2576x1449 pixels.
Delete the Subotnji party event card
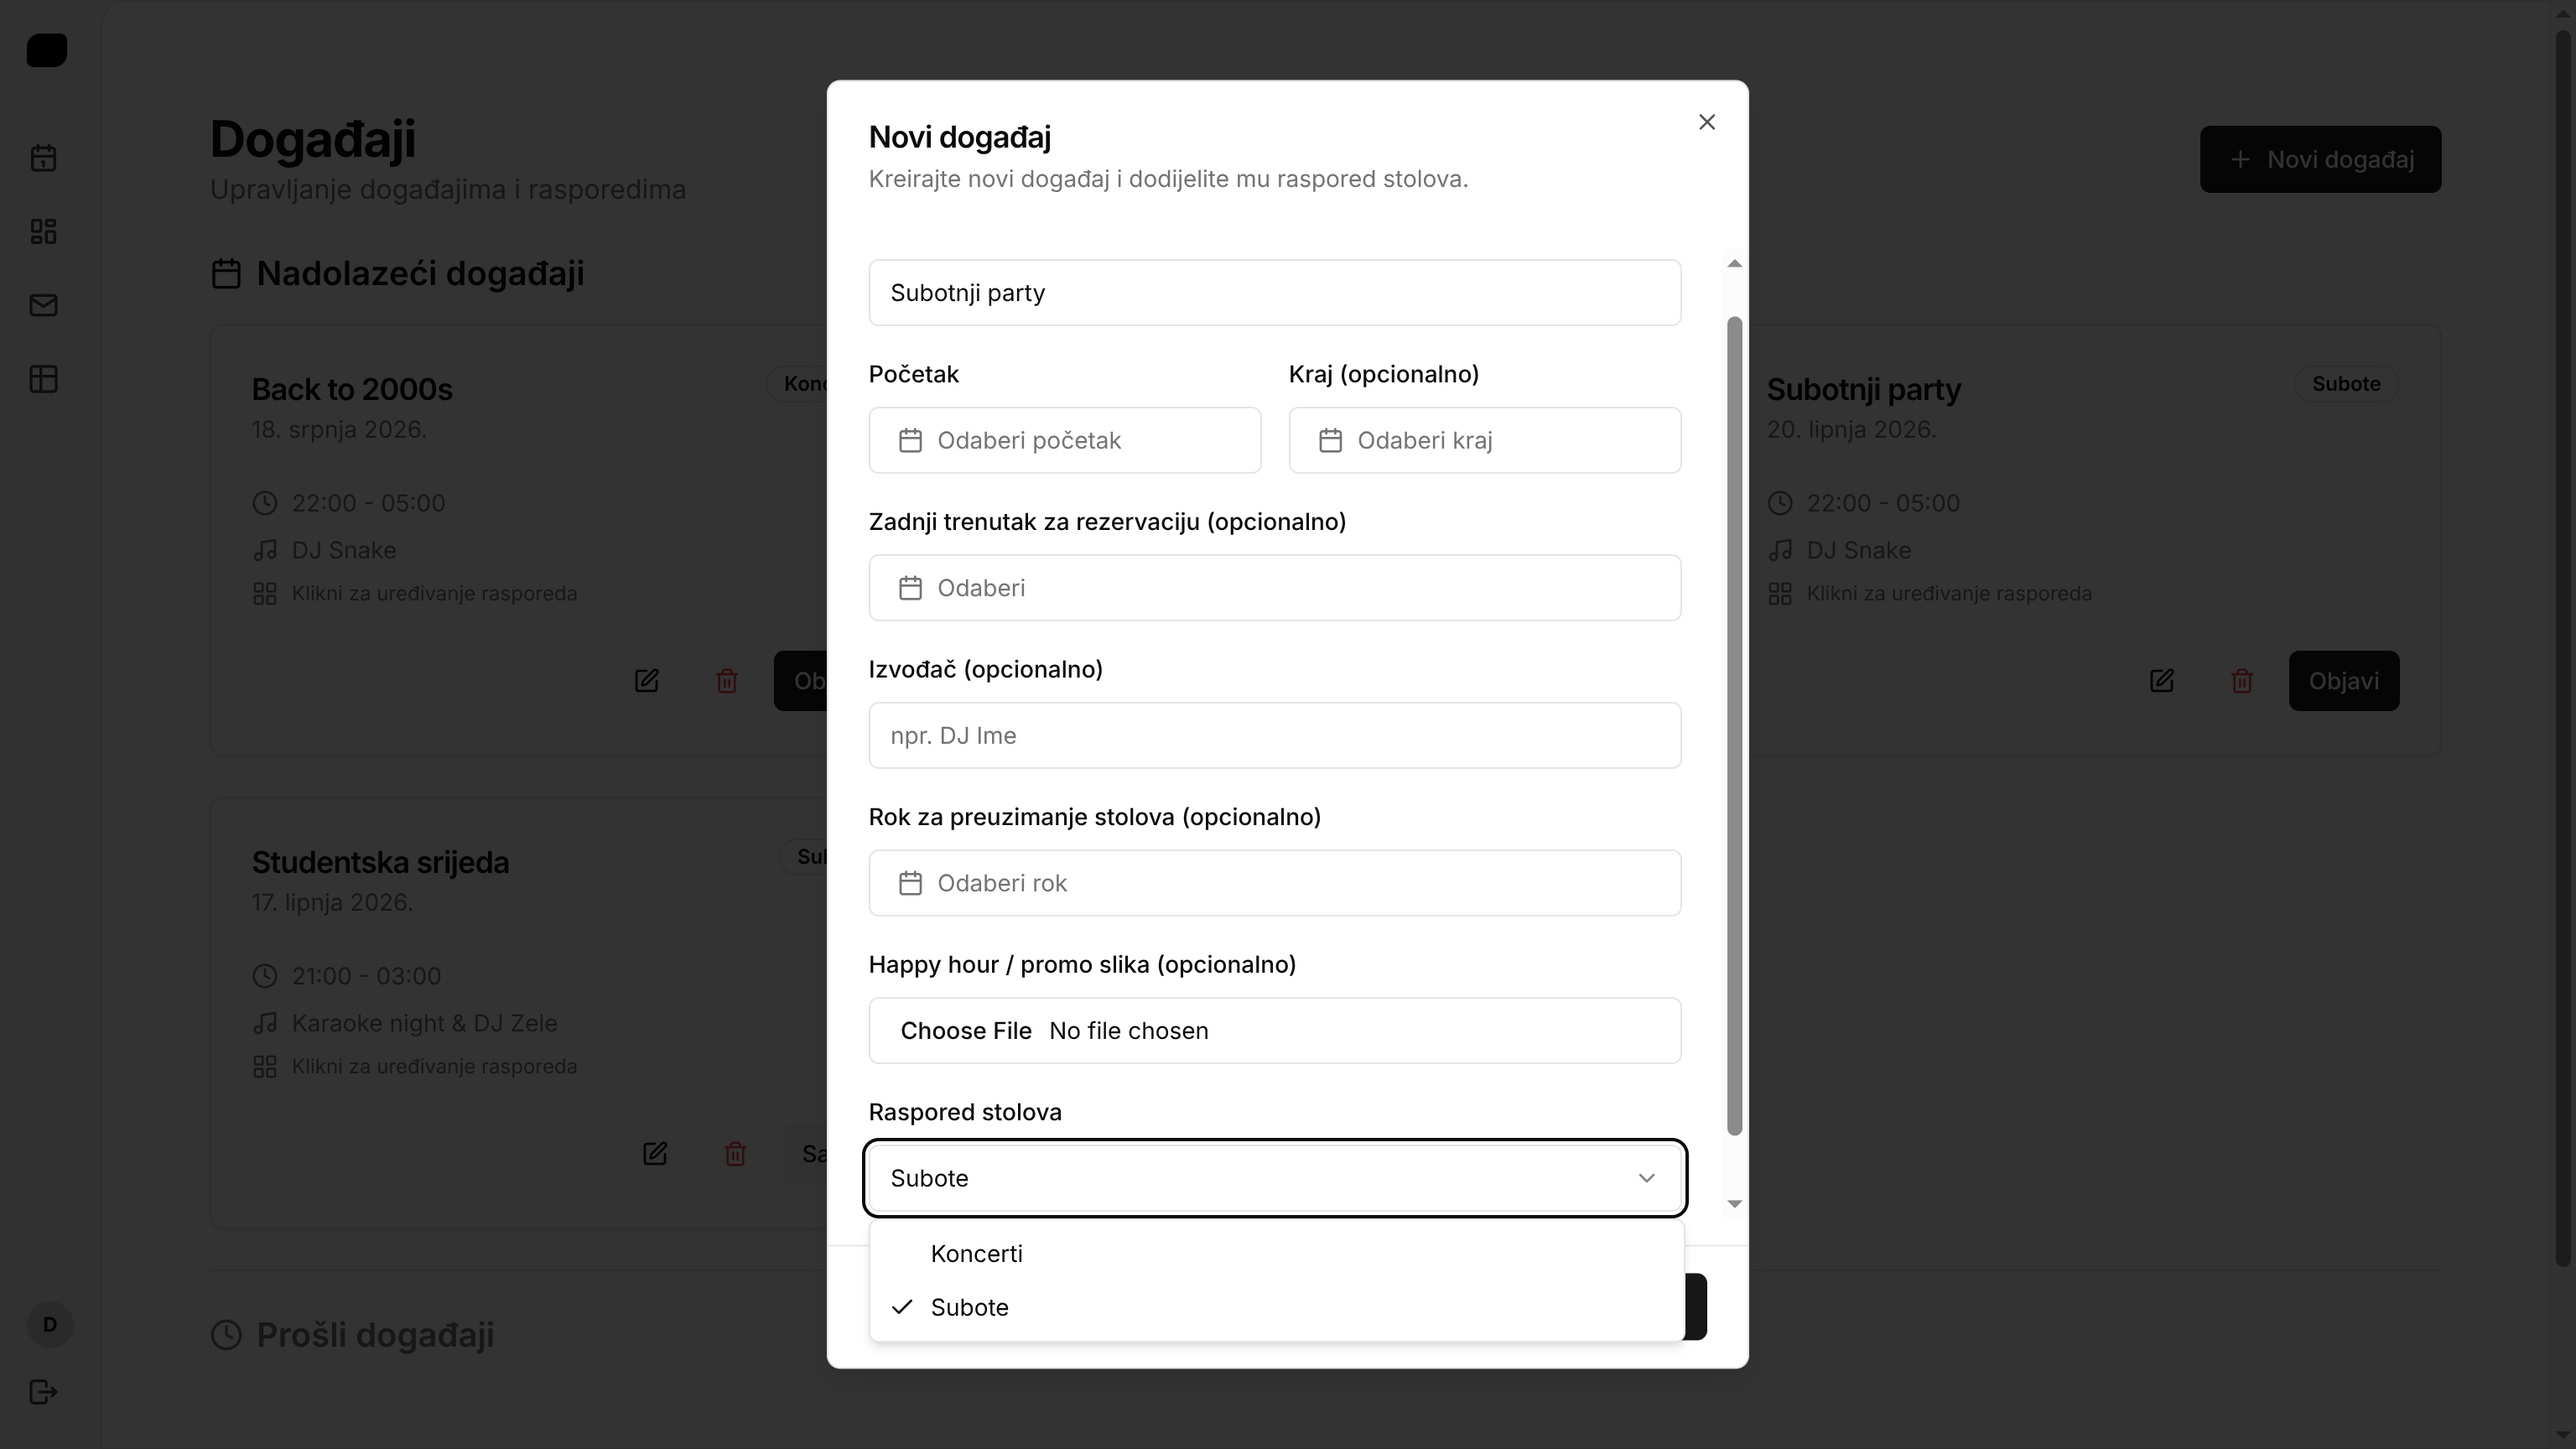click(2241, 681)
